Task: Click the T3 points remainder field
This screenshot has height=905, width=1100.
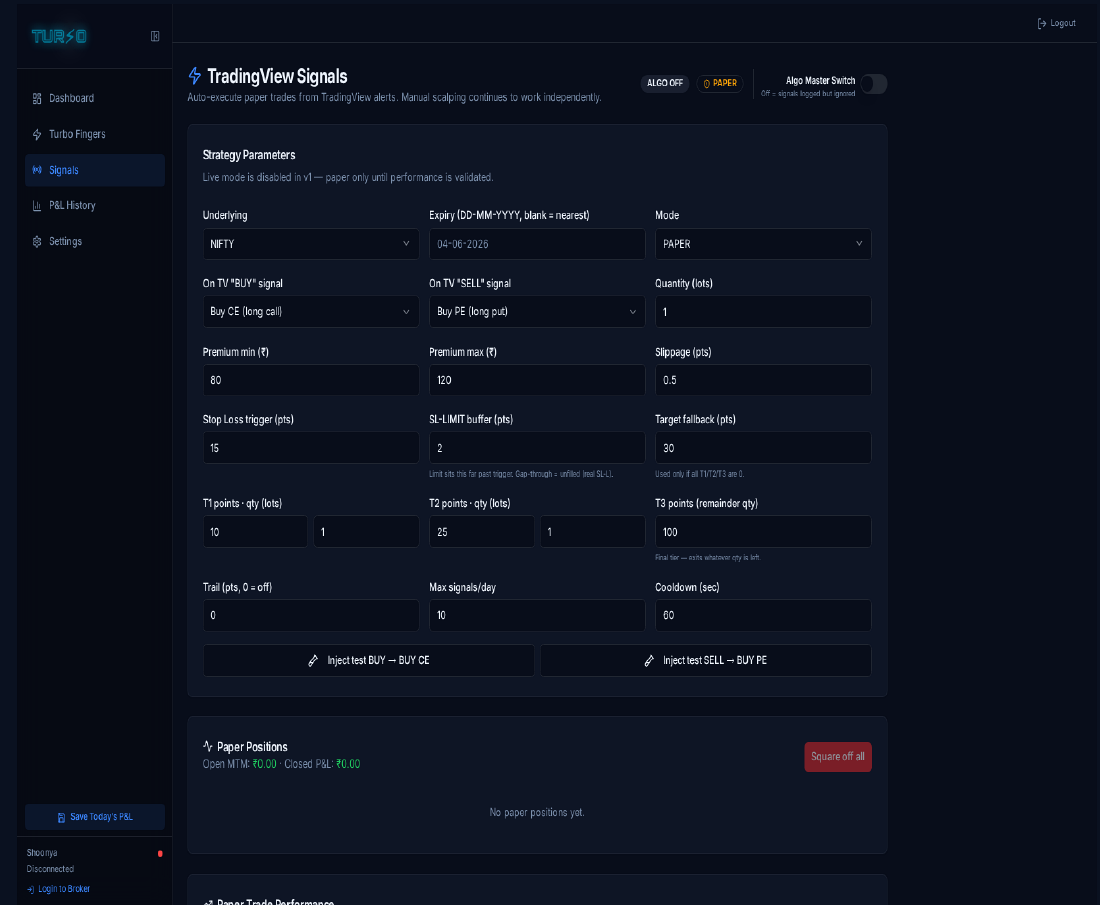Action: click(x=763, y=532)
